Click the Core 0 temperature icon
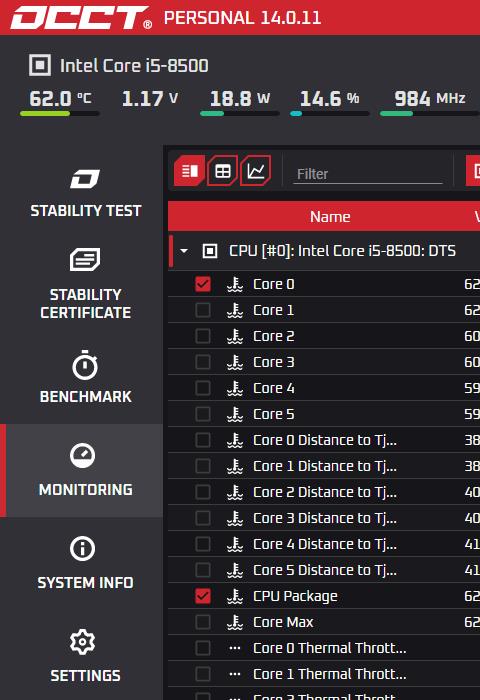Viewport: 480px width, 700px height. pyautogui.click(x=235, y=284)
